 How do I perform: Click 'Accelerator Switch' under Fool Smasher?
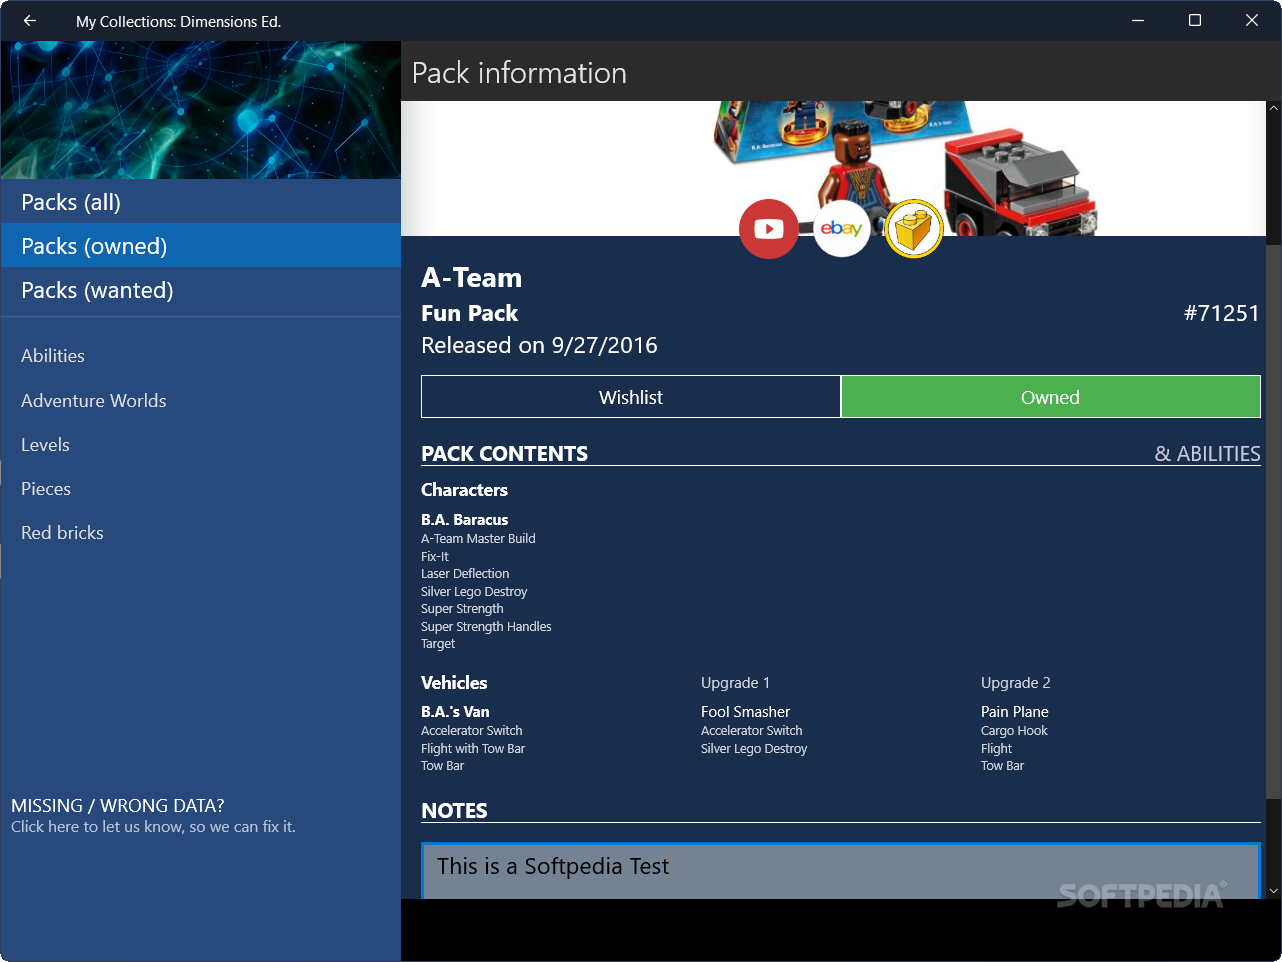click(x=751, y=731)
